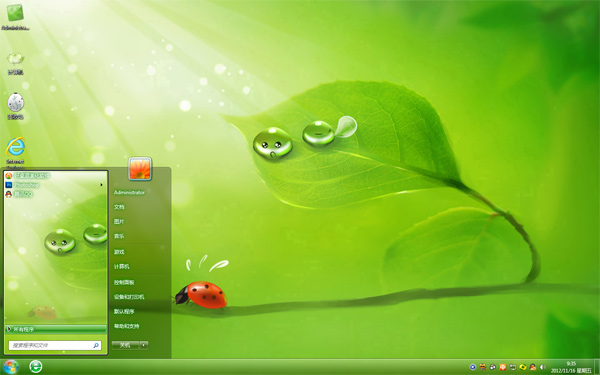Open 文档 (Documents) in Start menu
600x375 pixels.
coord(119,207)
